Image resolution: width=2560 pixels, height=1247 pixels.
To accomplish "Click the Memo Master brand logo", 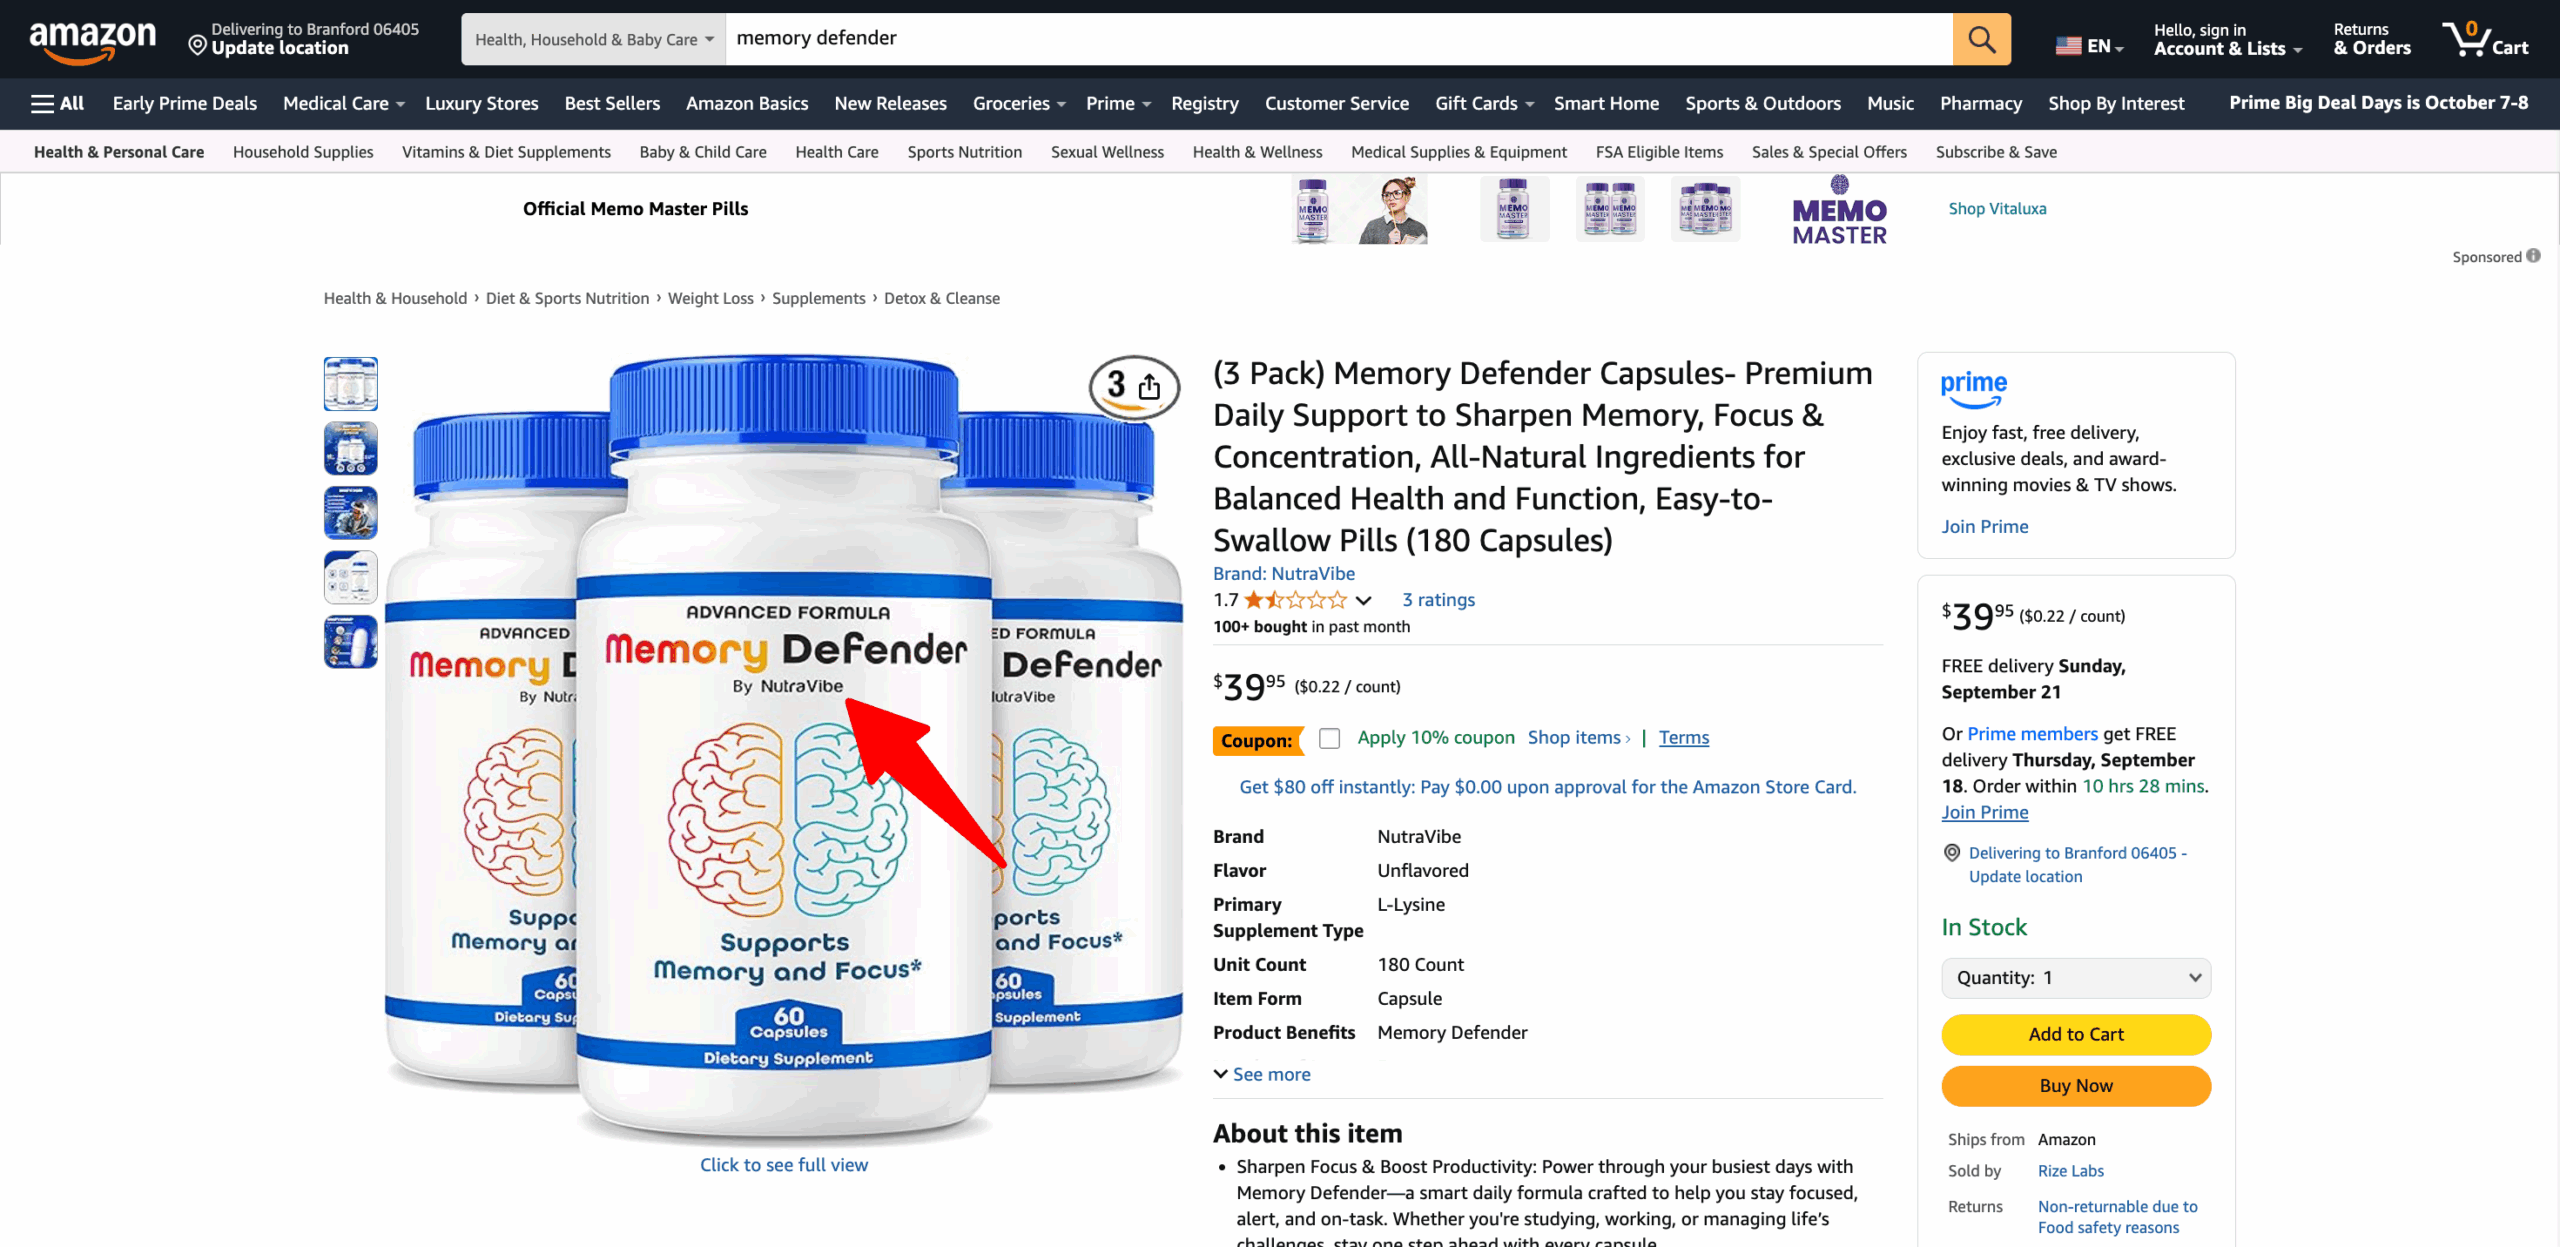I will tap(1839, 211).
